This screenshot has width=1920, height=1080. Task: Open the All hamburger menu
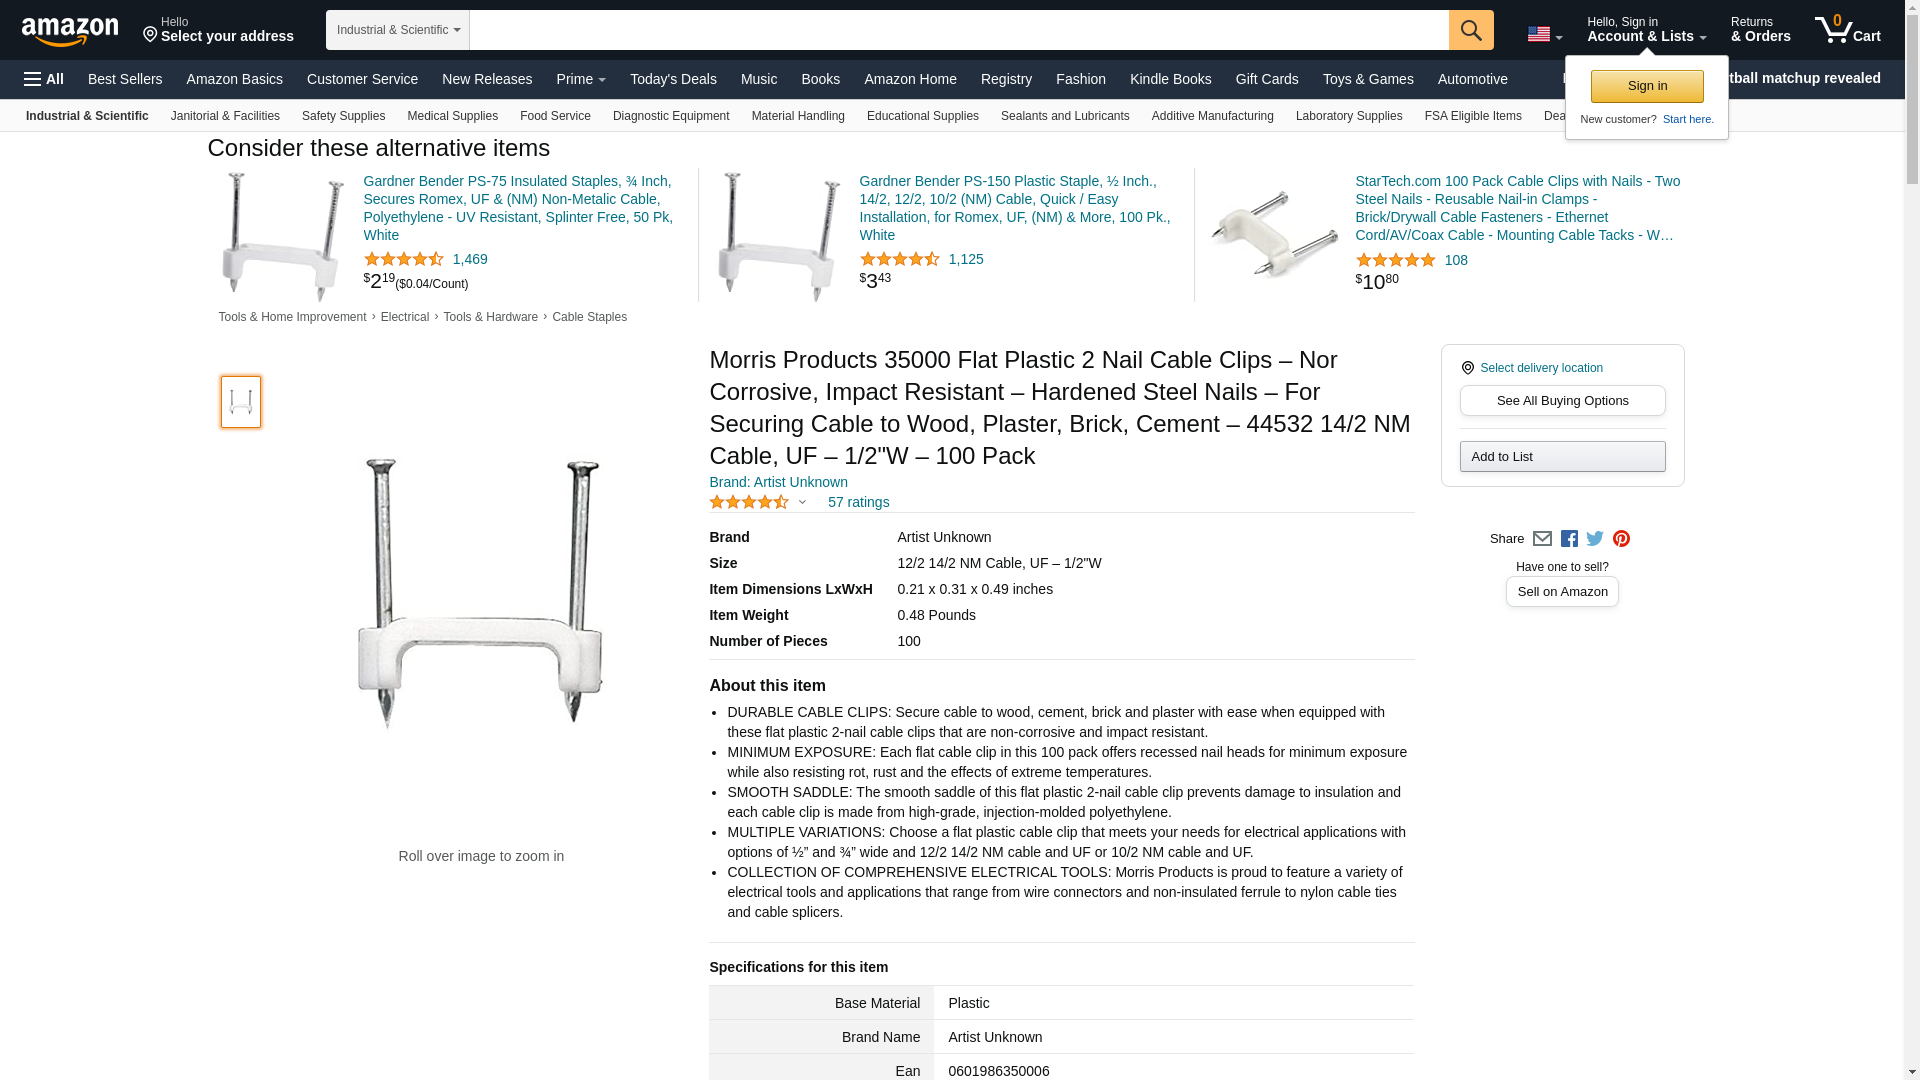pos(44,79)
